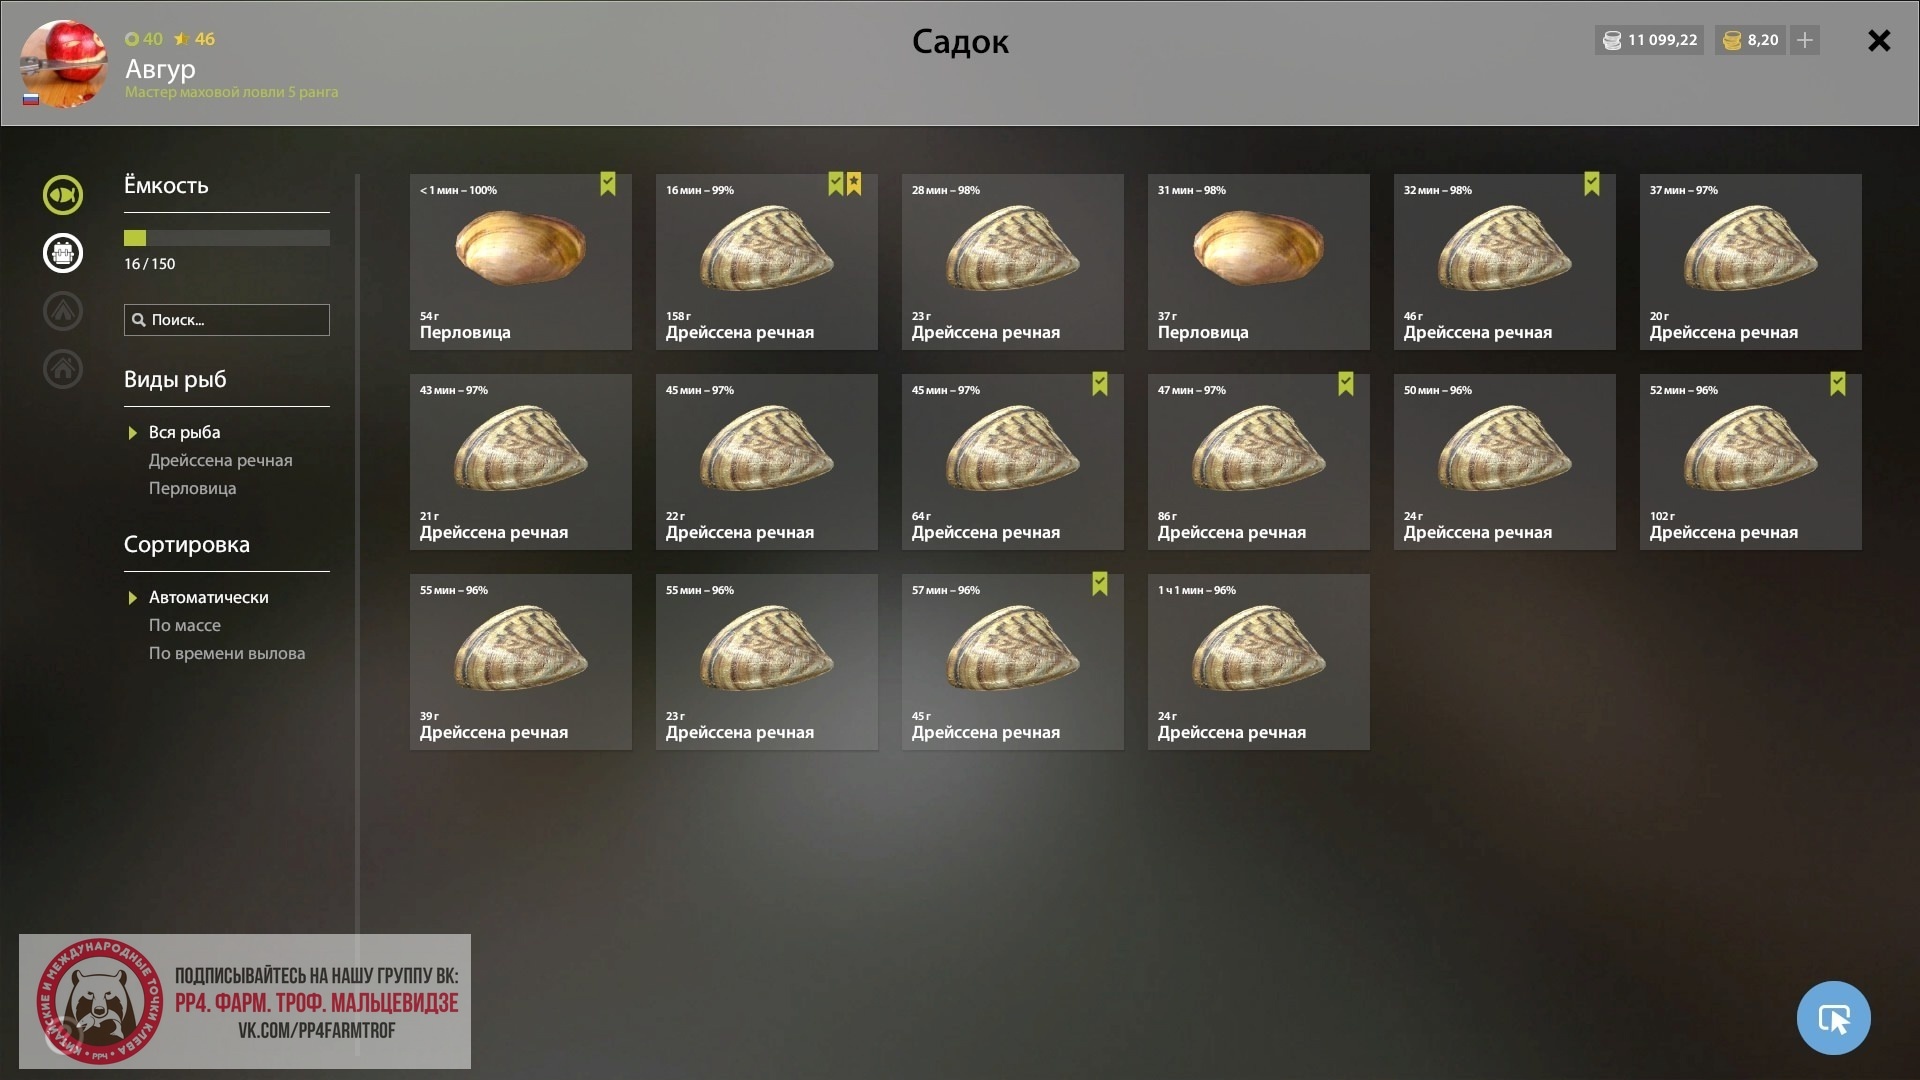
Task: Select the 158 g Дрейссена речная card
Action: (767, 262)
